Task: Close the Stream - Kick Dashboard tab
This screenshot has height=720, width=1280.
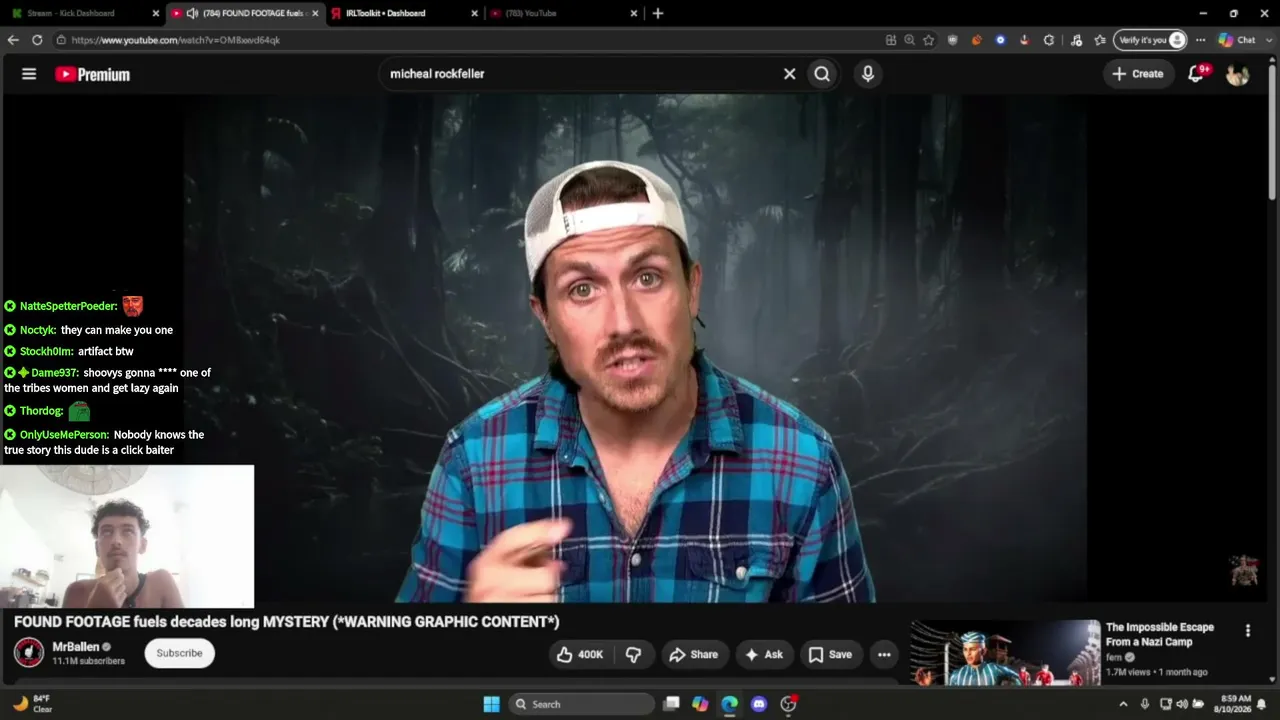Action: pos(155,13)
